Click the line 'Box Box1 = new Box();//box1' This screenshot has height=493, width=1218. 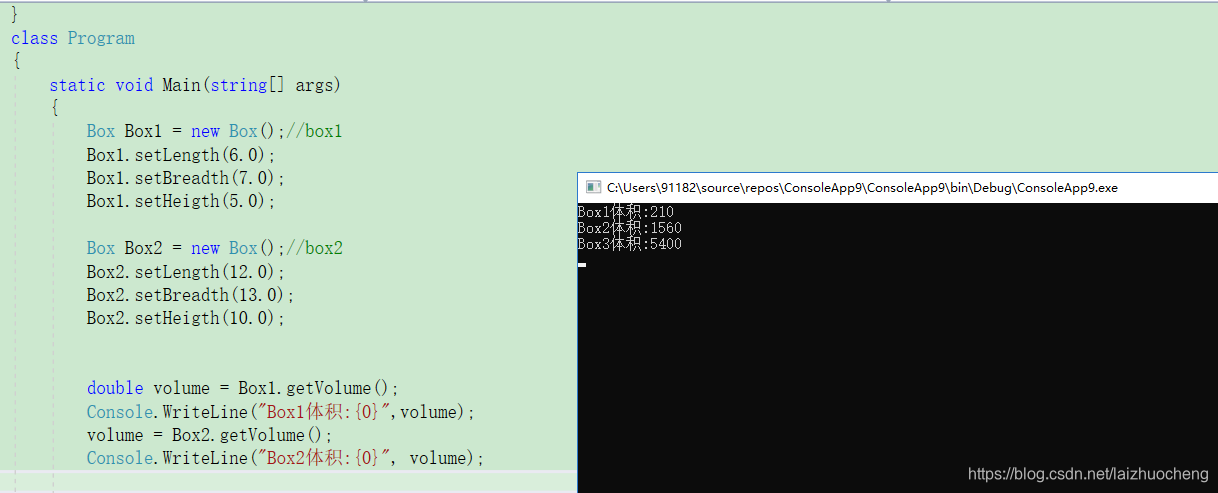click(x=215, y=131)
